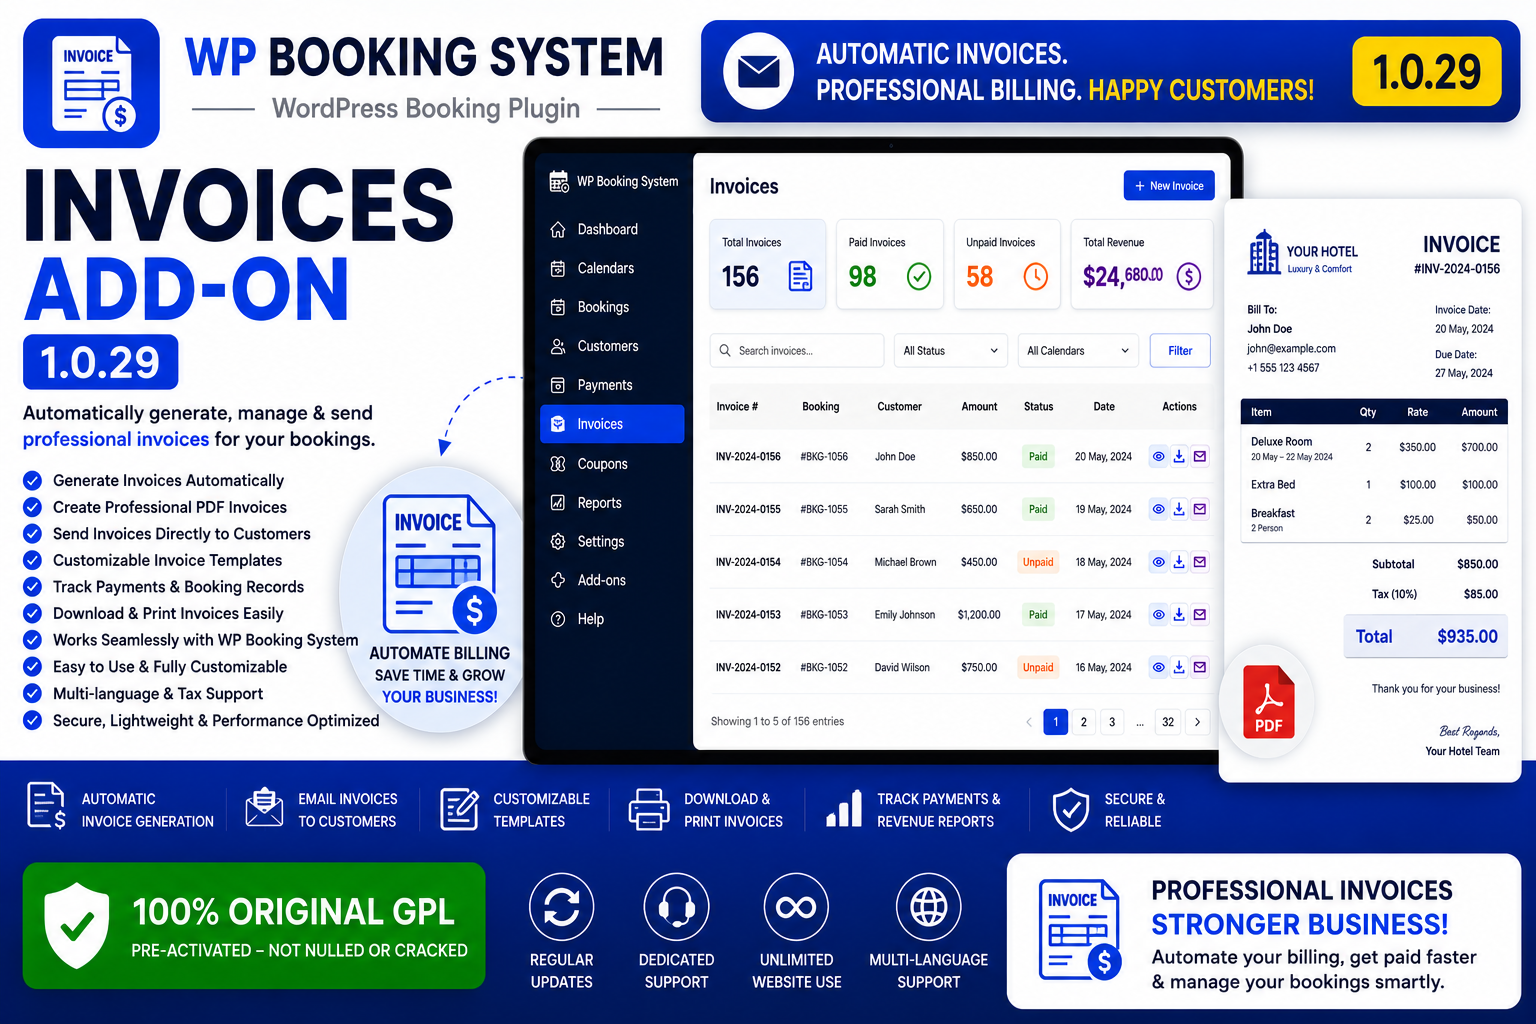Viewport: 1536px width, 1024px height.
Task: Email invoice INV-2024-0156 to customer
Action: (x=1200, y=457)
